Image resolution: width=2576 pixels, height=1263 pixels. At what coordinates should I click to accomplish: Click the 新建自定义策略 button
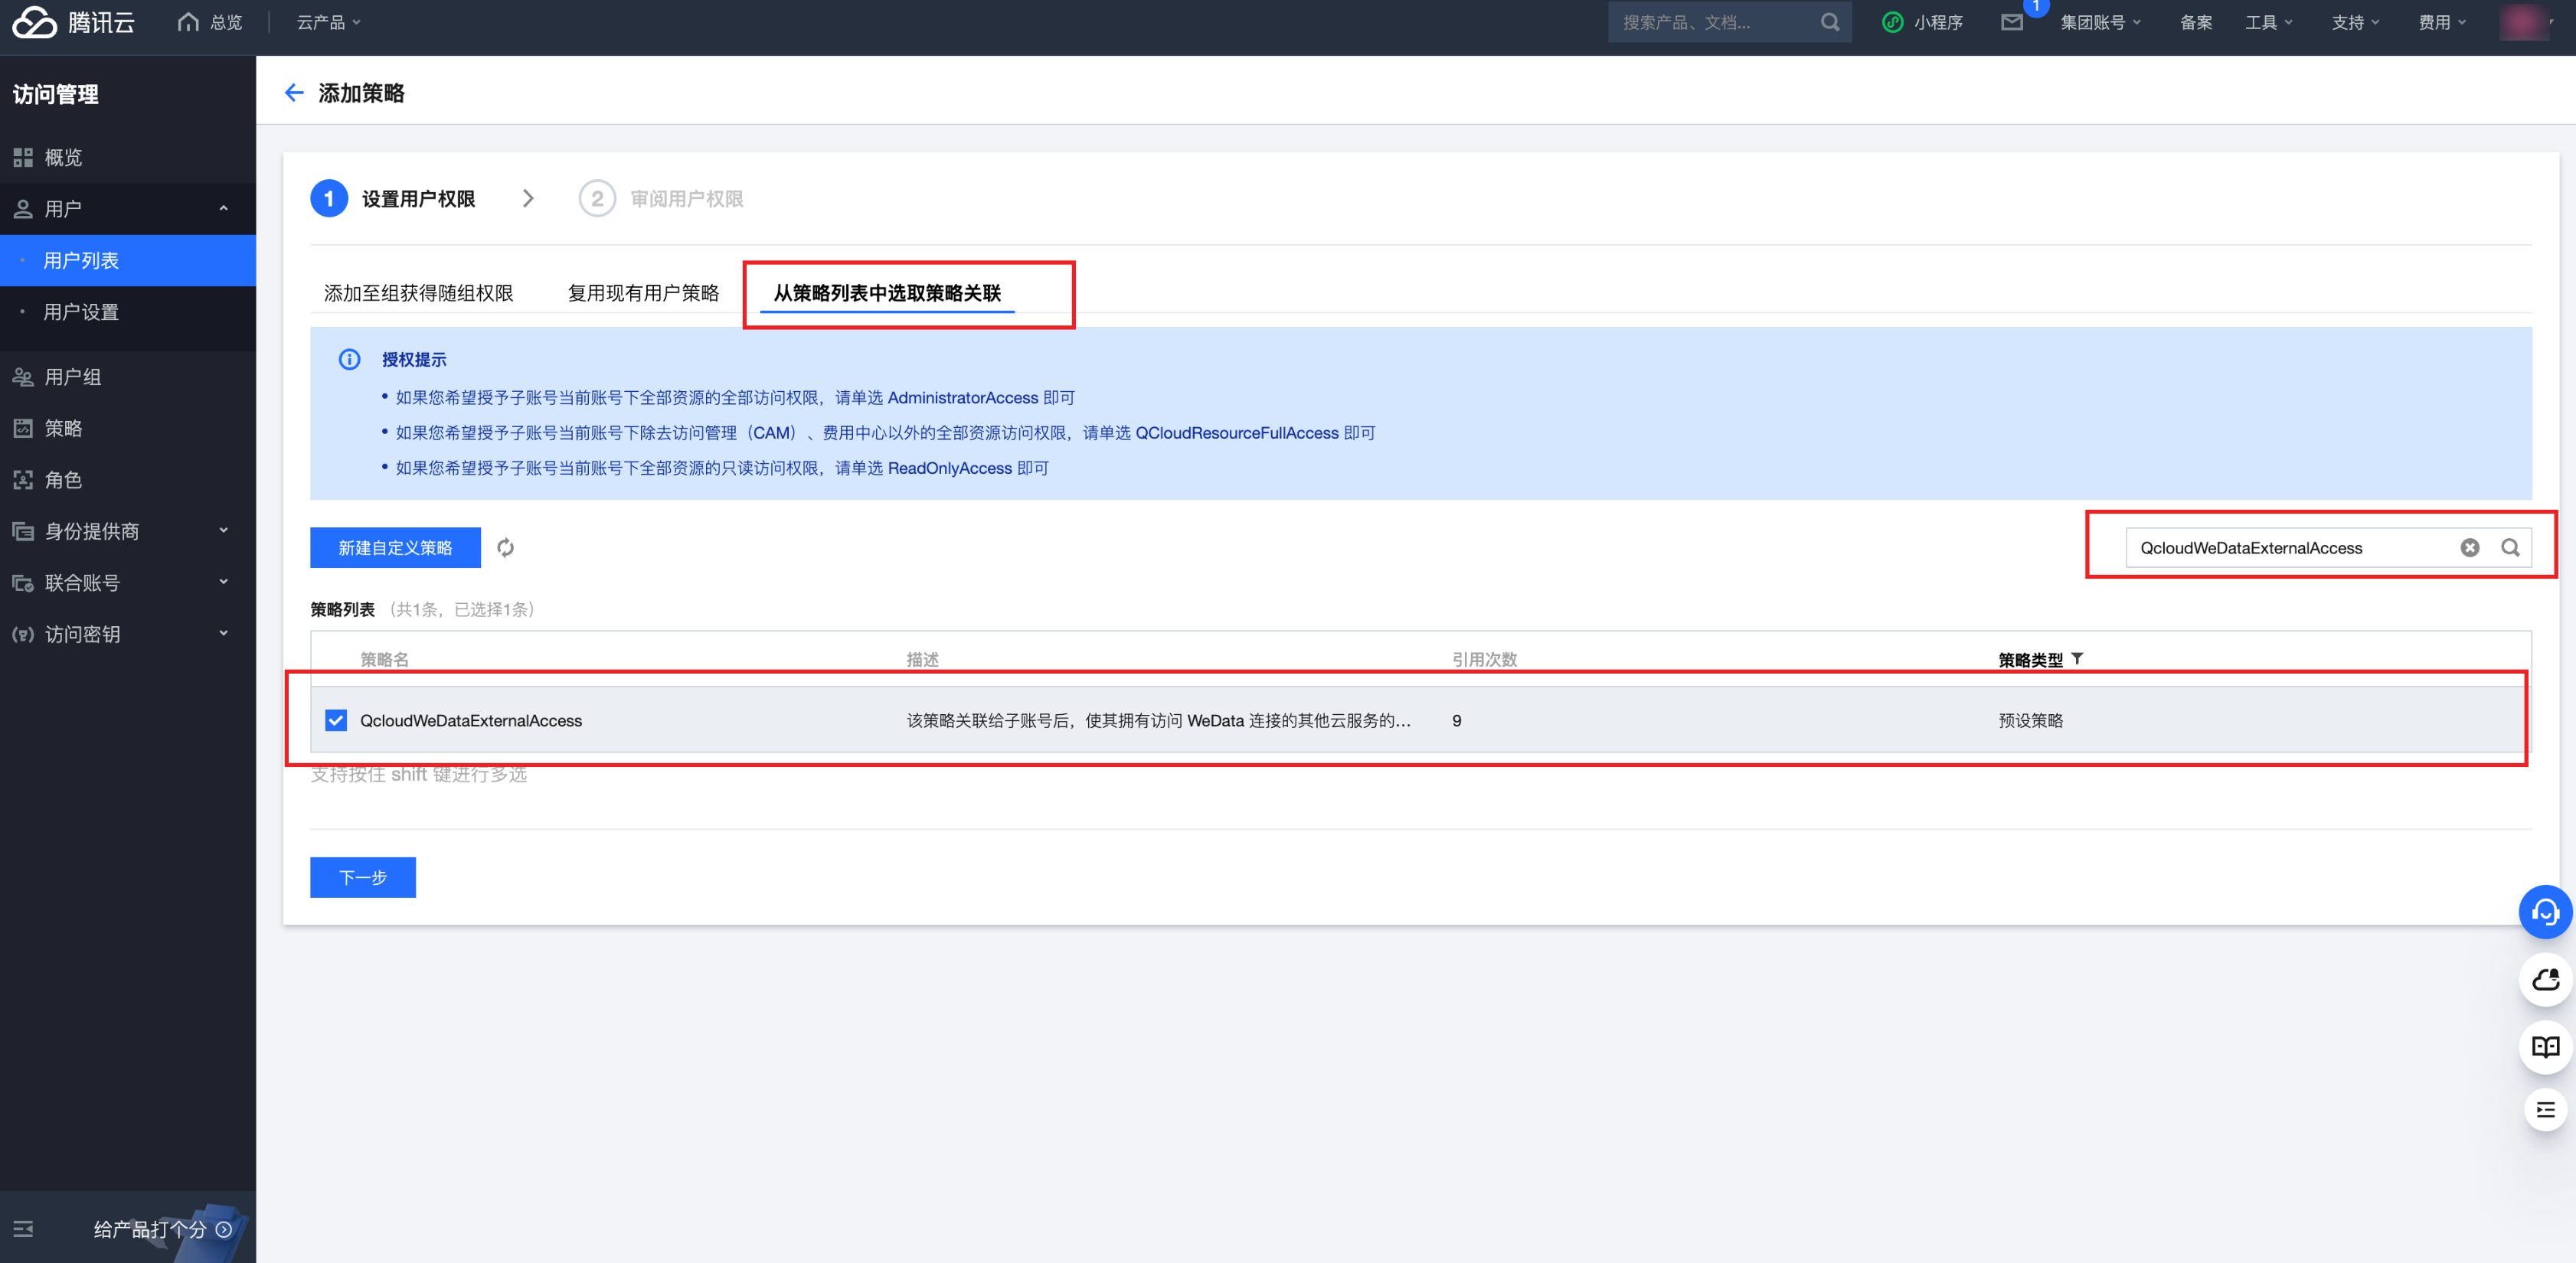(395, 548)
